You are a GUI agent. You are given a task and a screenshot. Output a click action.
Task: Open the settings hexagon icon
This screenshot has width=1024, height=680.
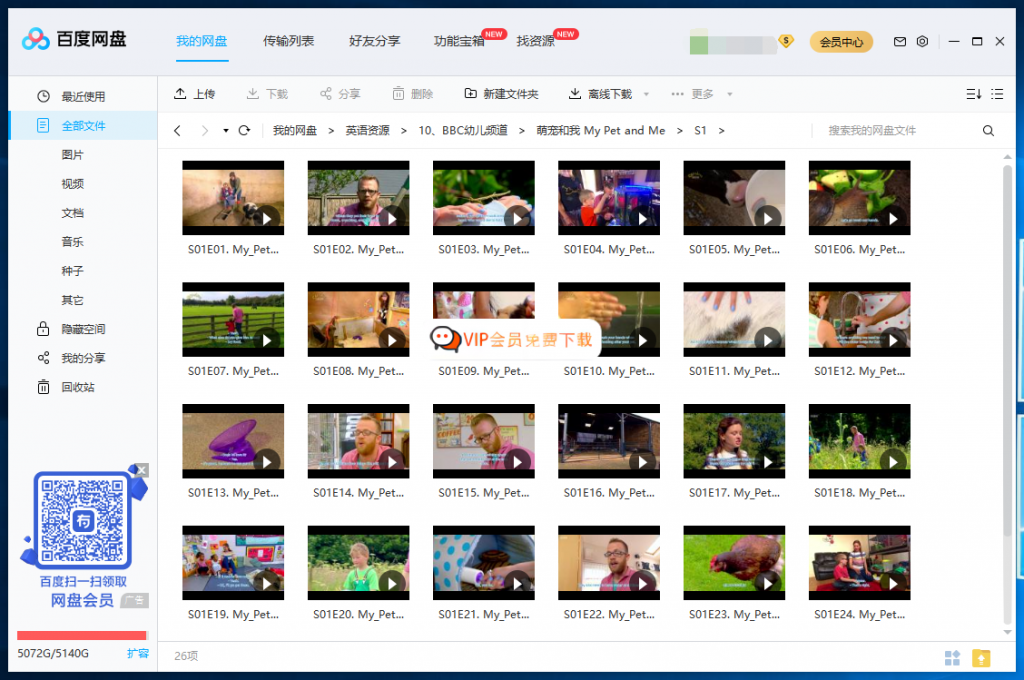[922, 41]
